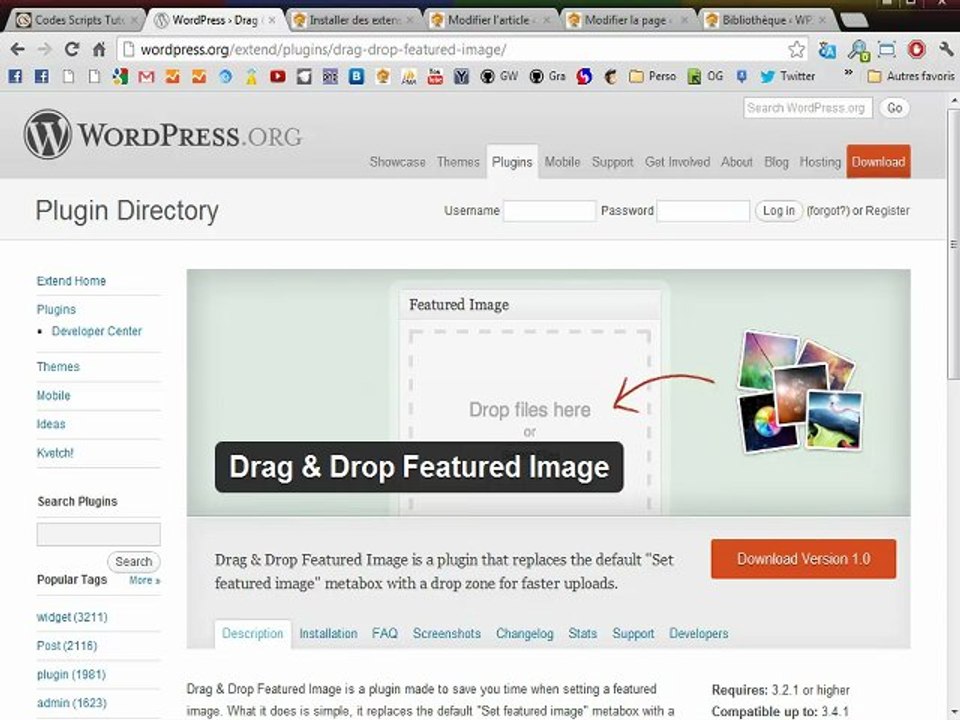Click the WordPress.org logo
Screen dimensions: 960x720
[x=163, y=135]
